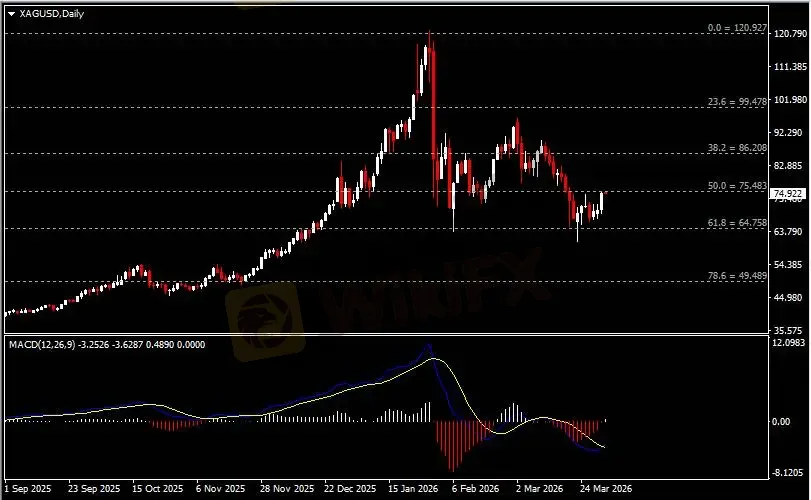Select the 50.0 = 75.483 Fibonacci label
This screenshot has height=500, width=811.
pos(737,186)
